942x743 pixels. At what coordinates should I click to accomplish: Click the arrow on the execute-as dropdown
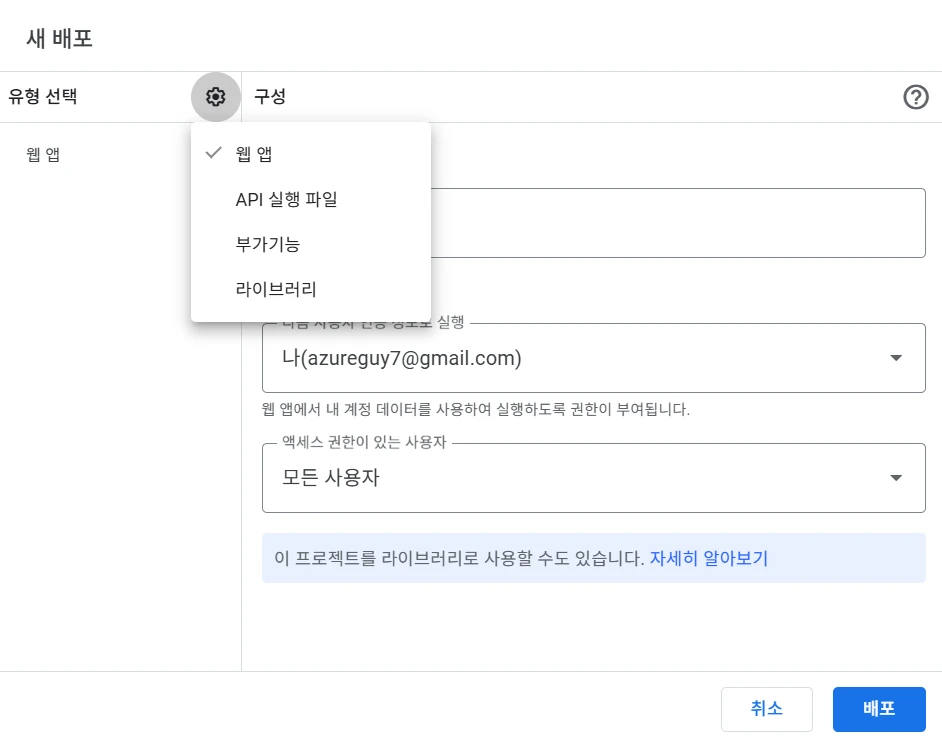pos(895,358)
